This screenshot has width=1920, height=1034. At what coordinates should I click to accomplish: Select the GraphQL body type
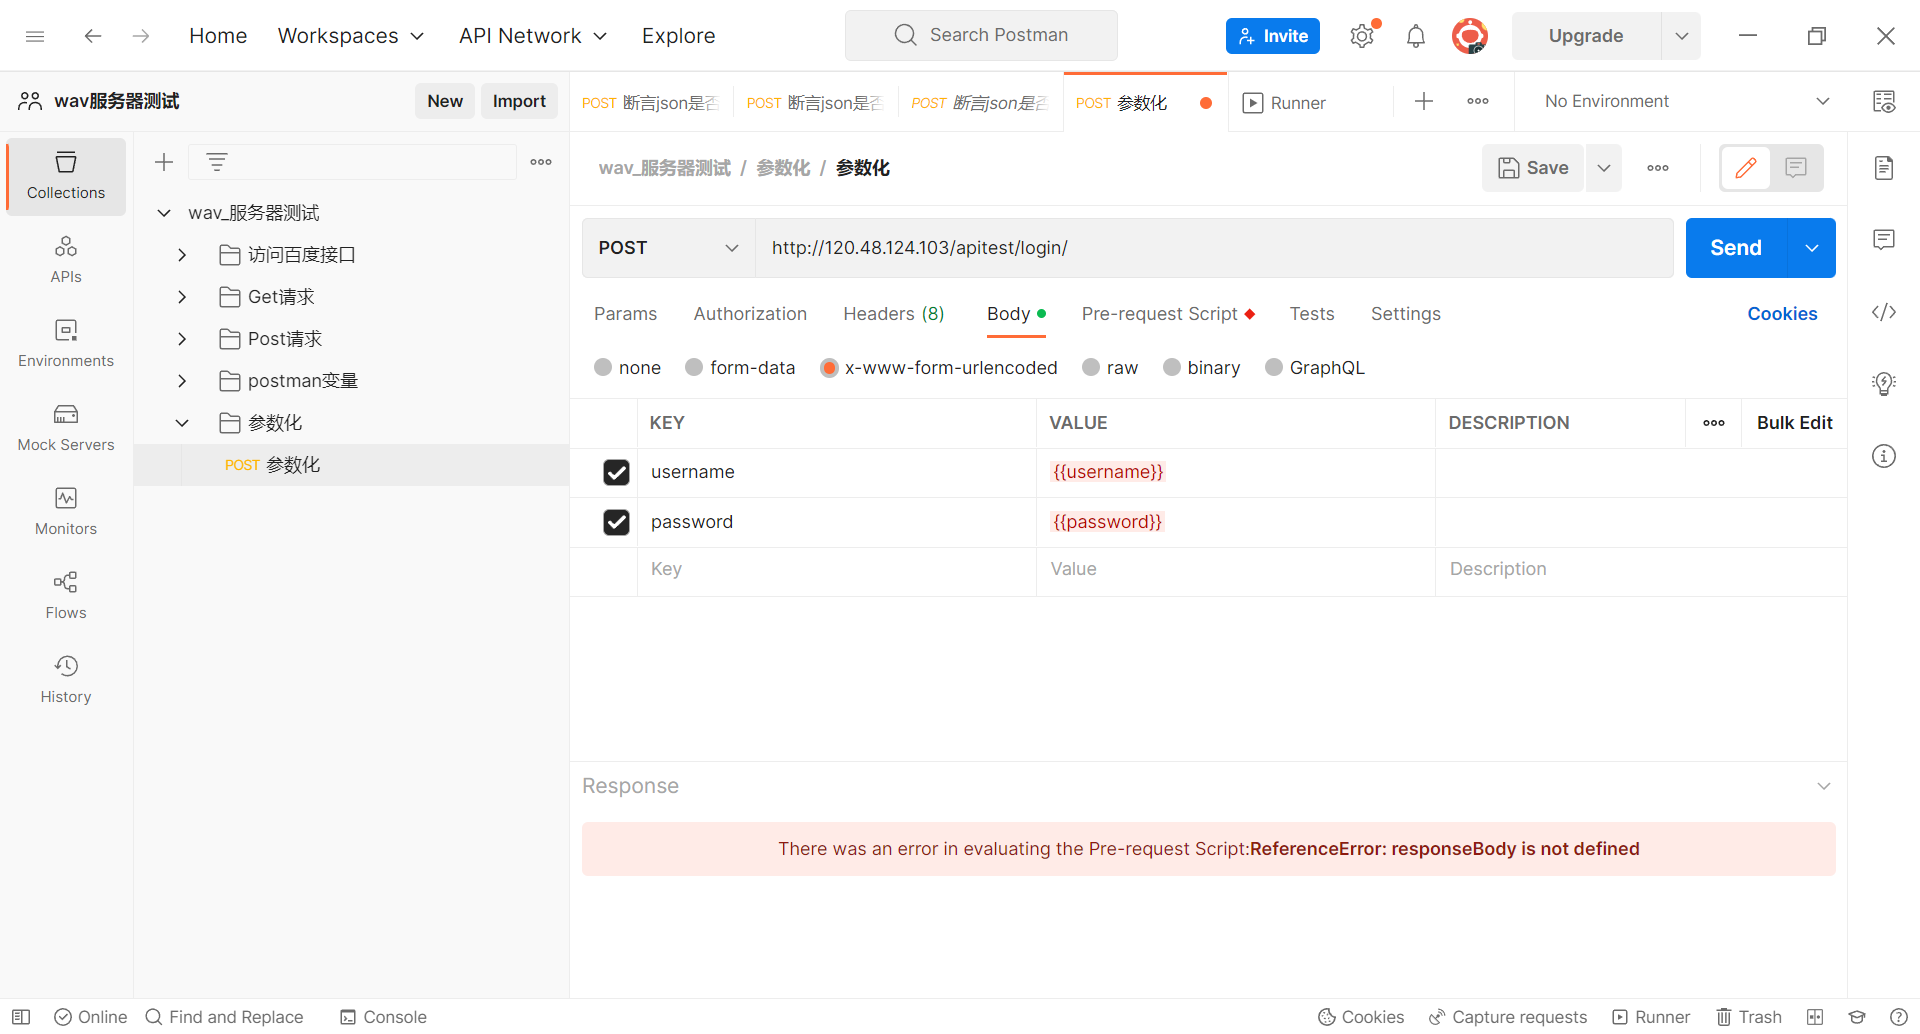pos(1274,367)
